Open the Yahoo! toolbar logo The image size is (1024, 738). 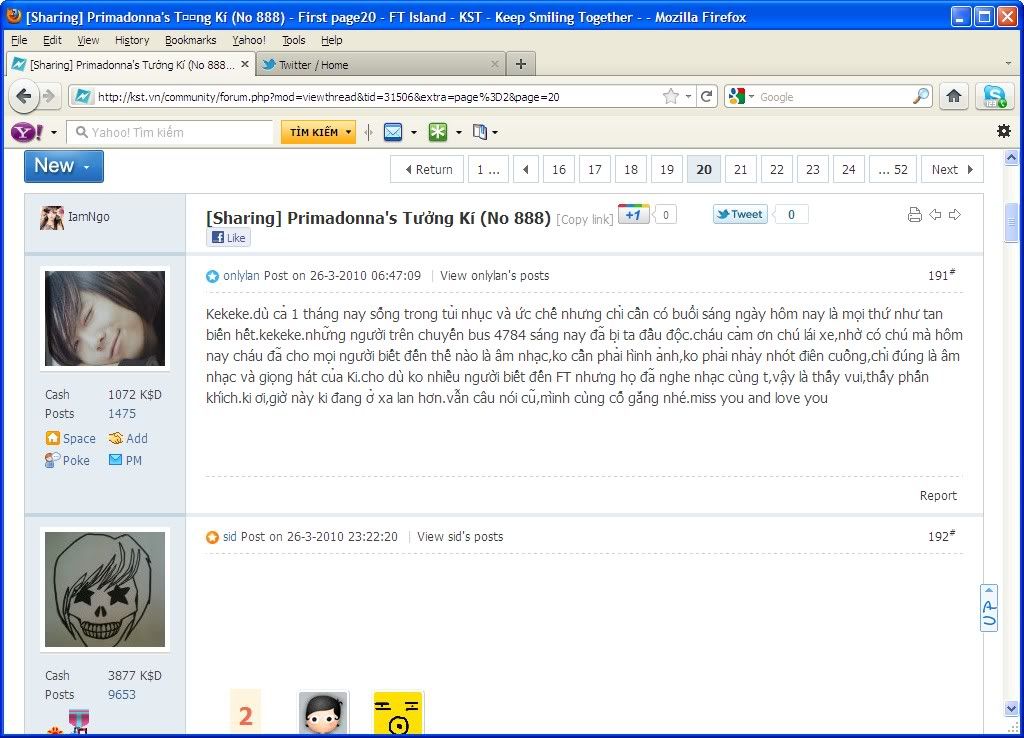27,133
